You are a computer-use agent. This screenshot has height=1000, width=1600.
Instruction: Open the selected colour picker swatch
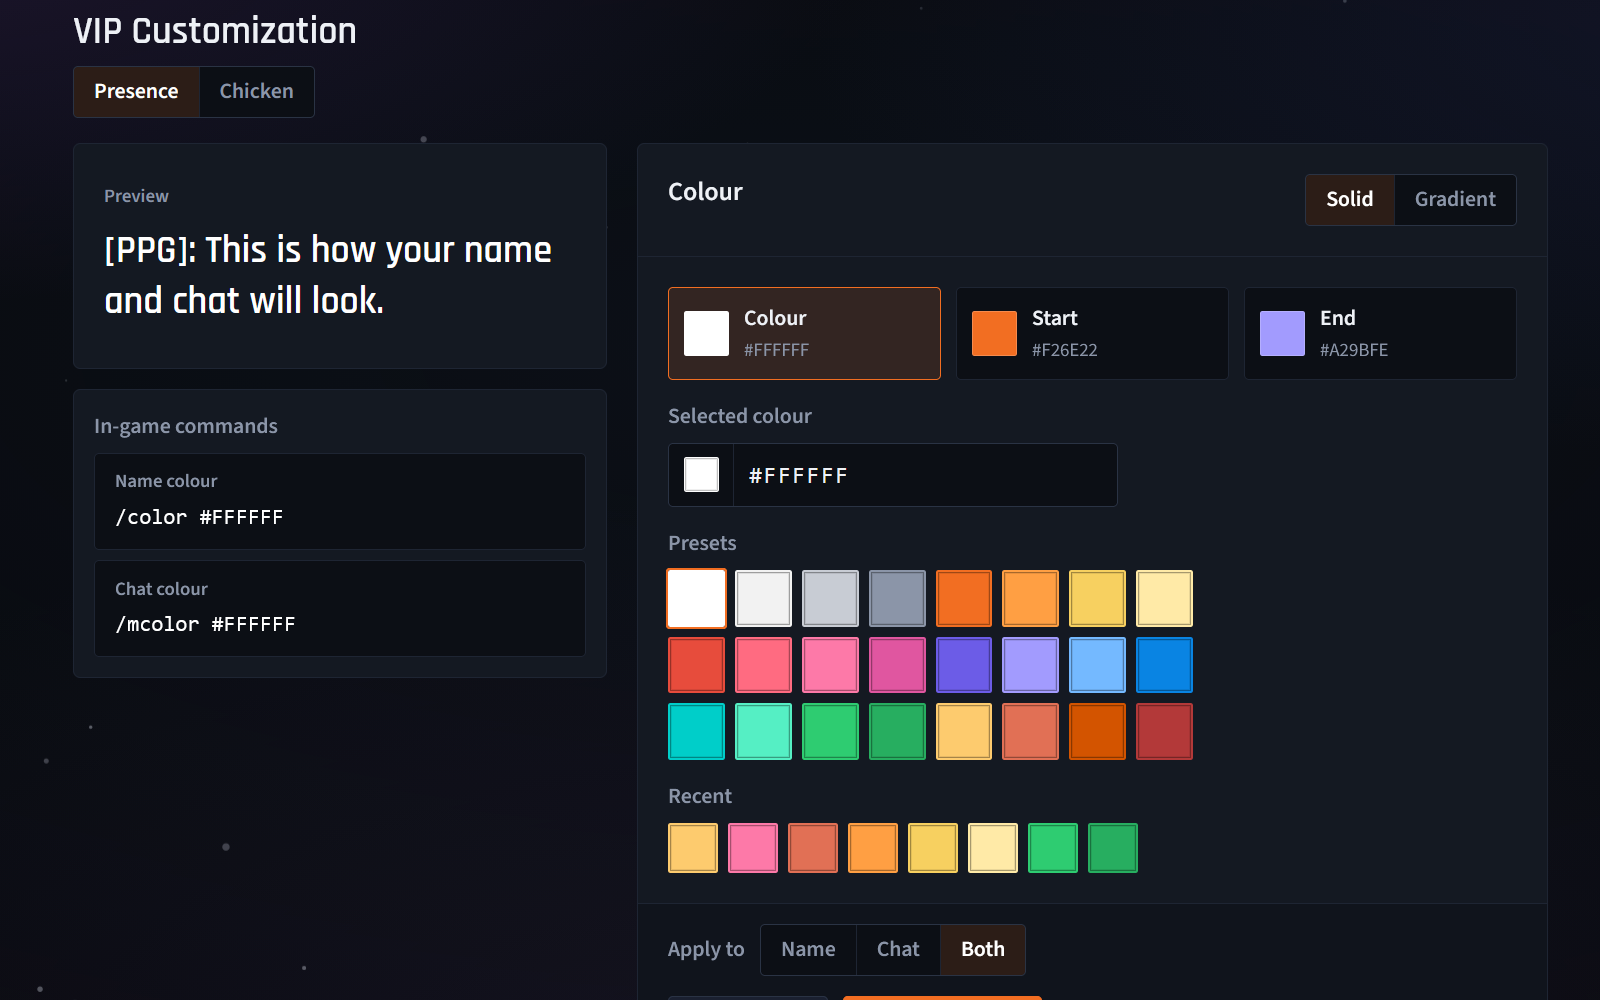tap(701, 475)
